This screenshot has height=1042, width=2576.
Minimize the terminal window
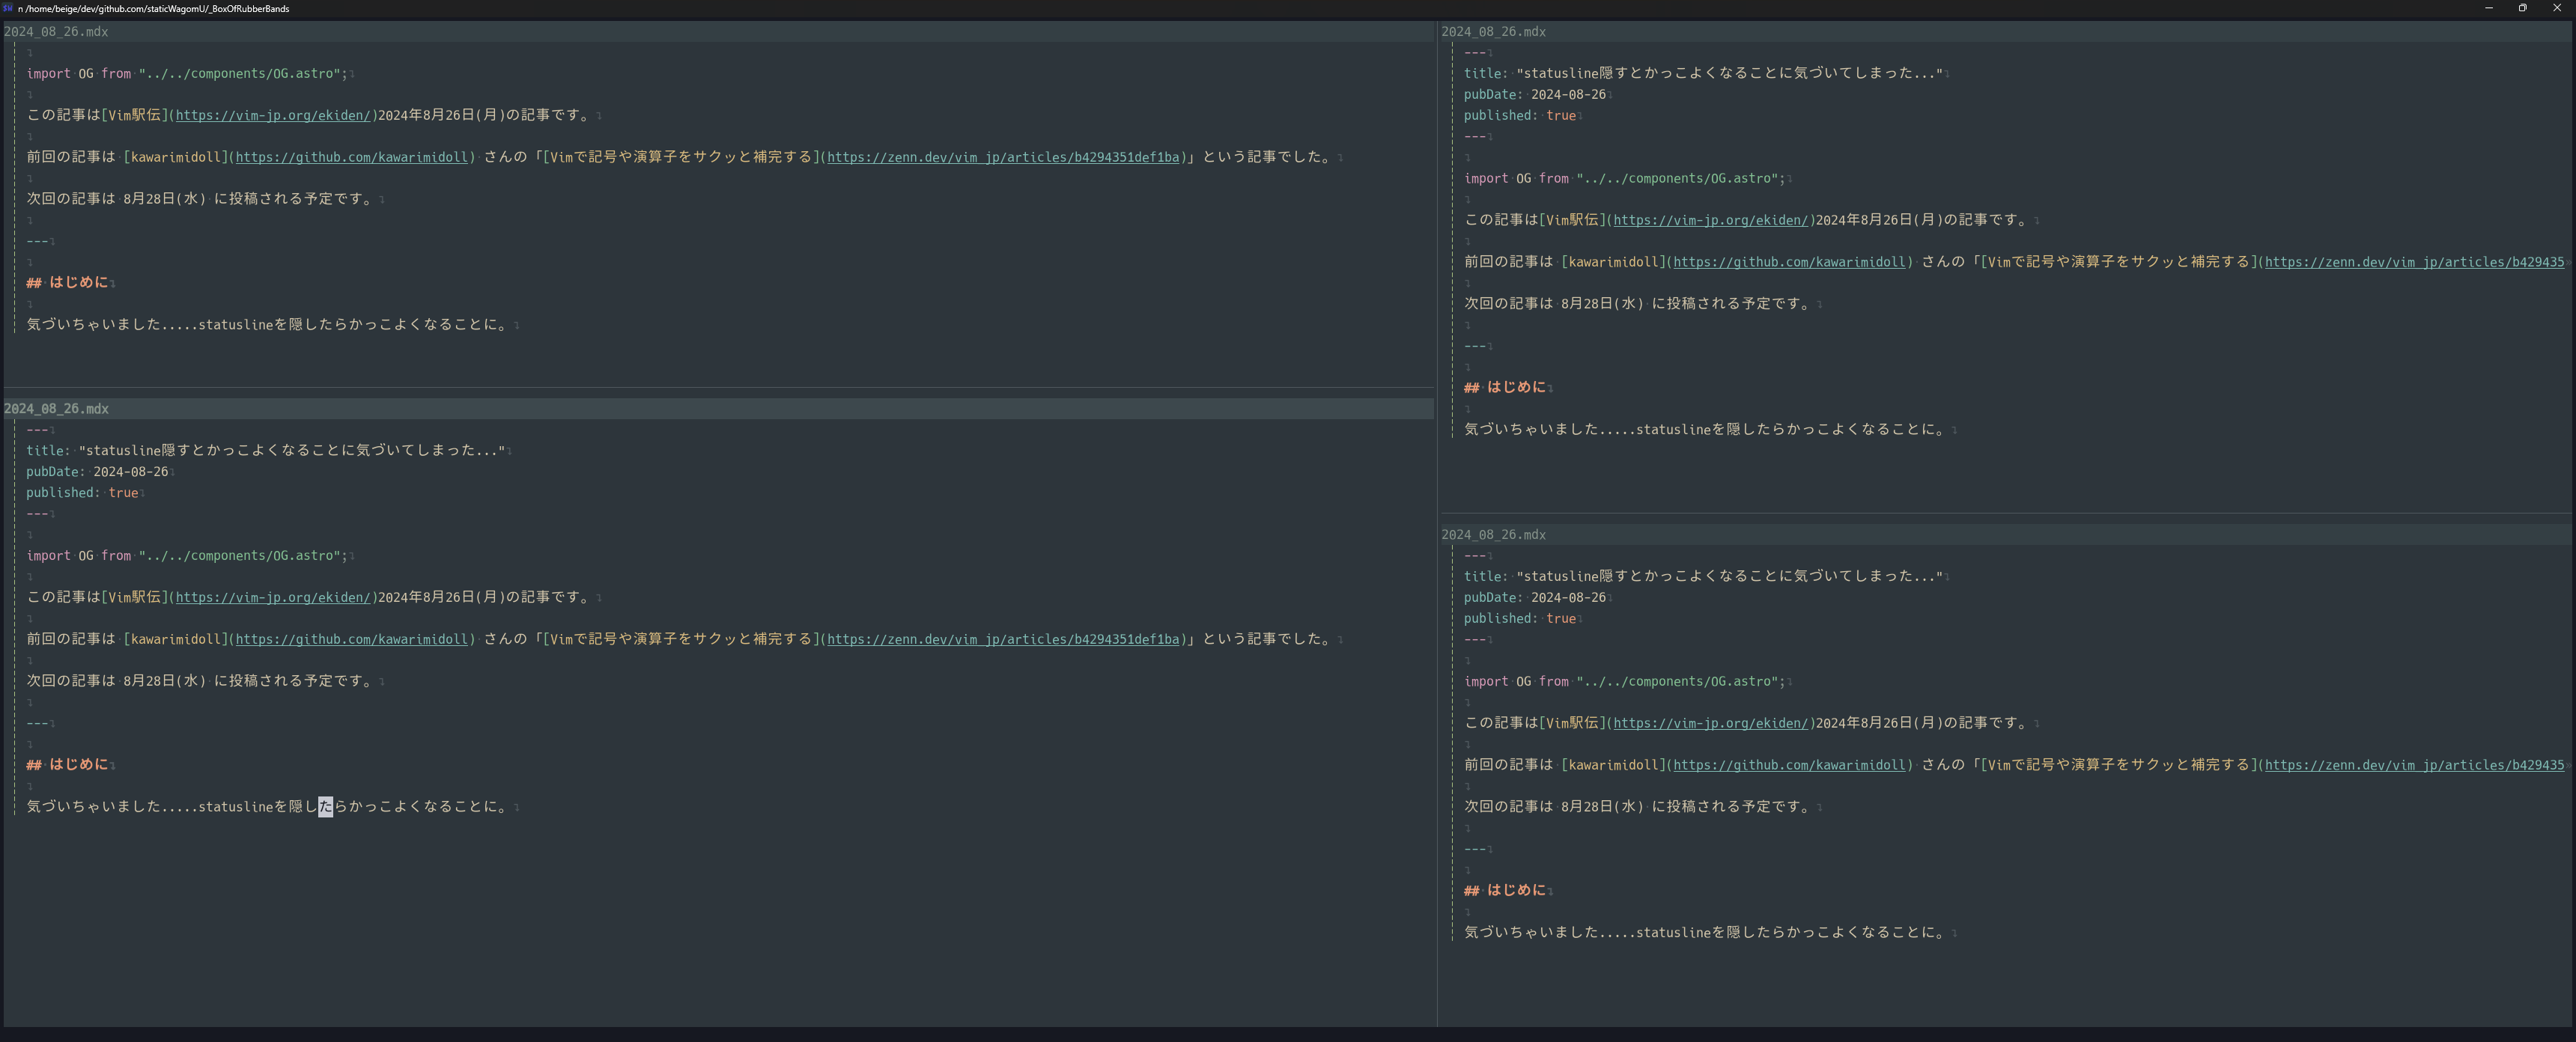(2488, 8)
